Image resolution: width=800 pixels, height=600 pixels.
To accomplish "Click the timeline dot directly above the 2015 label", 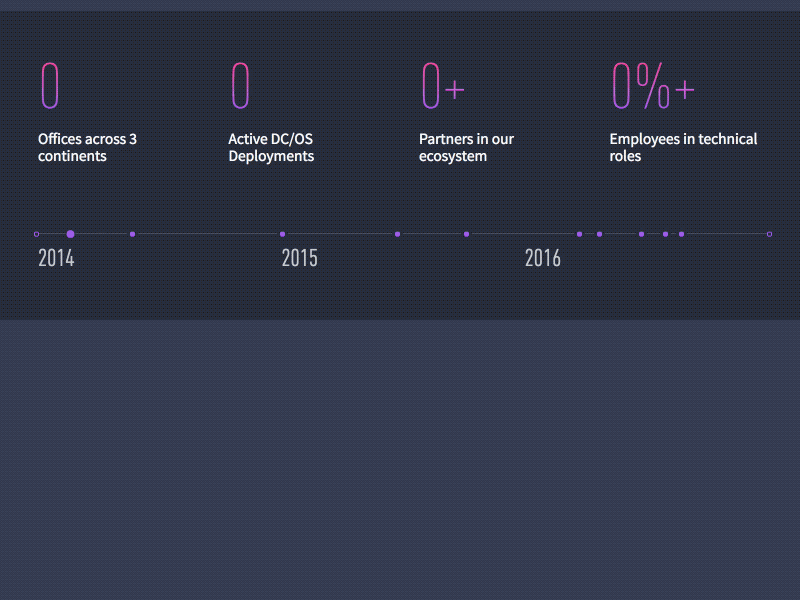I will pos(281,233).
